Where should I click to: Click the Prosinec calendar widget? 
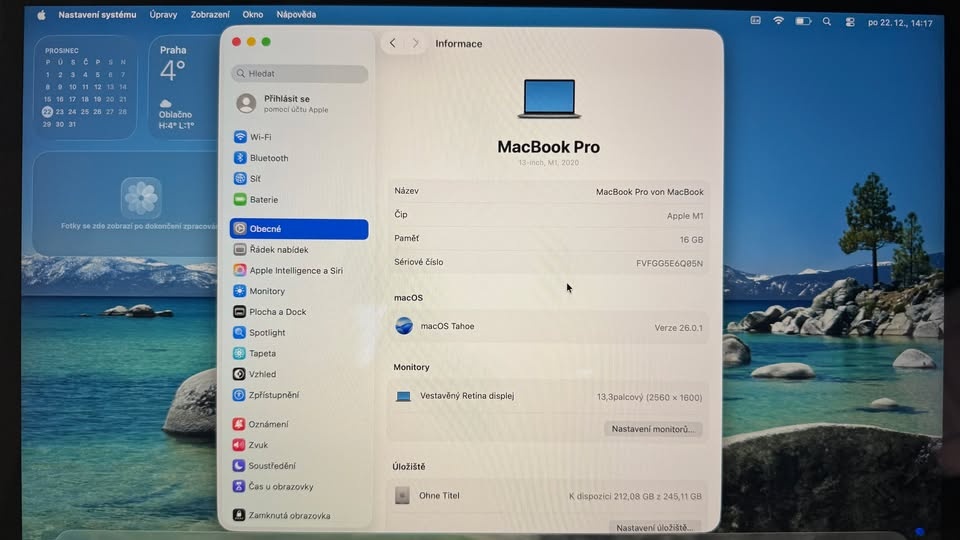85,87
